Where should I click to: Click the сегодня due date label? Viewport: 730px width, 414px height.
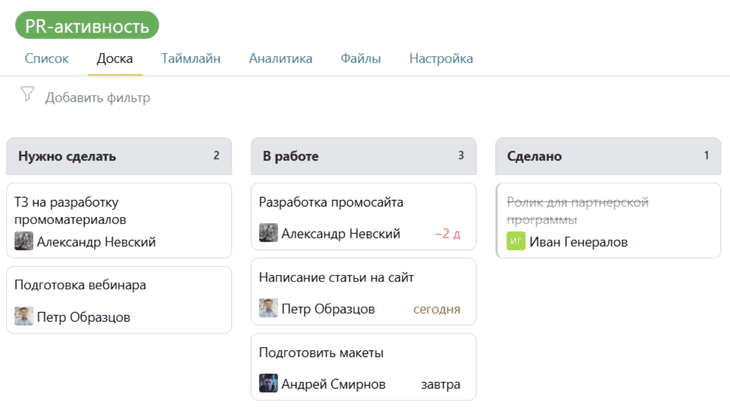pos(437,309)
